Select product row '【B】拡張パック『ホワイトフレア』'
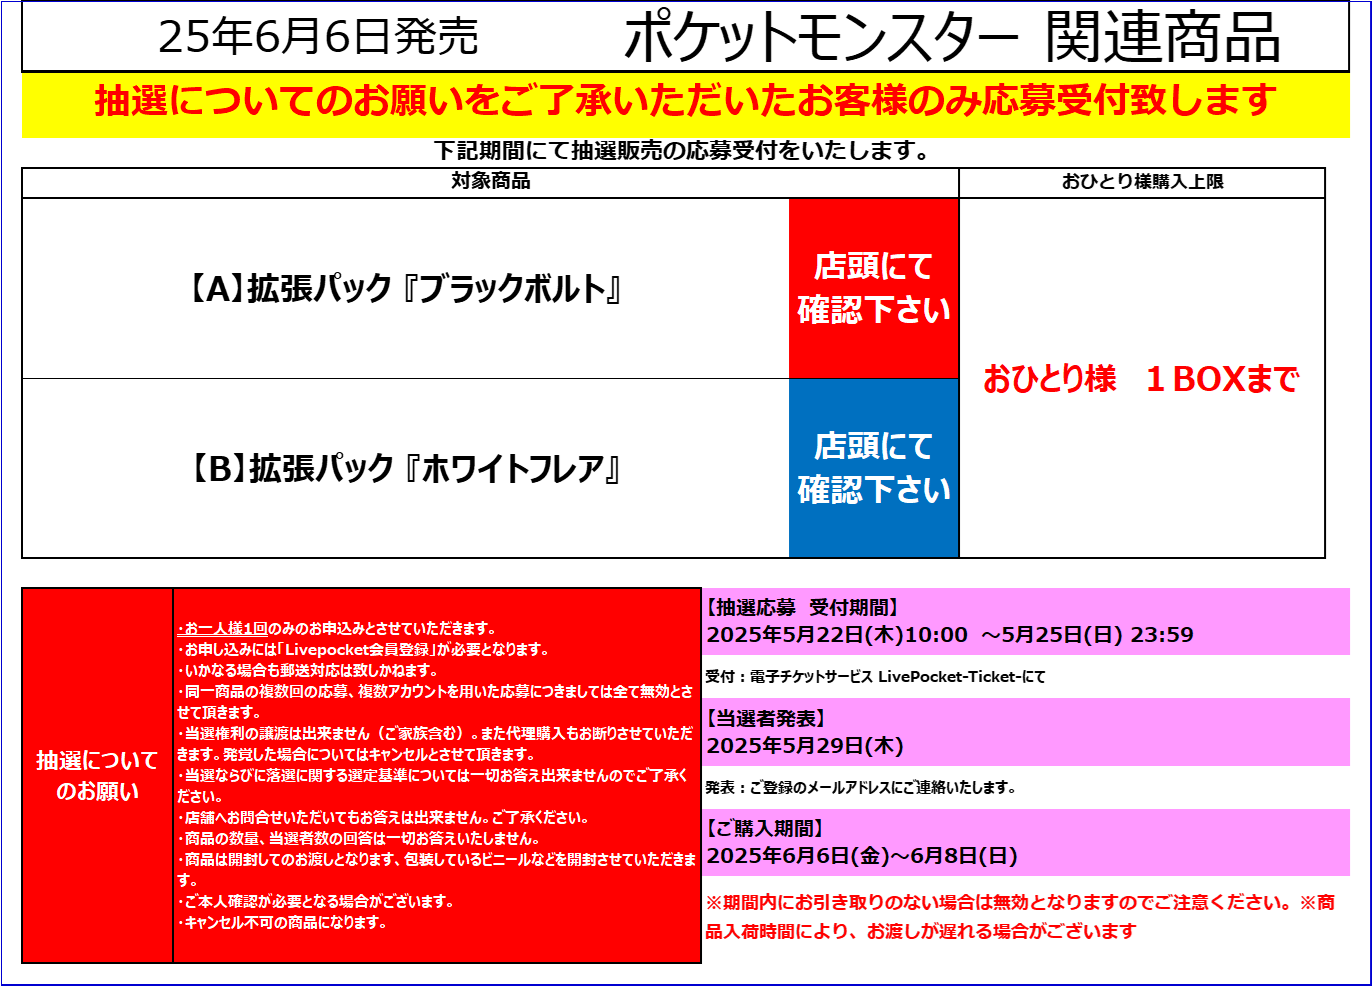 [405, 468]
